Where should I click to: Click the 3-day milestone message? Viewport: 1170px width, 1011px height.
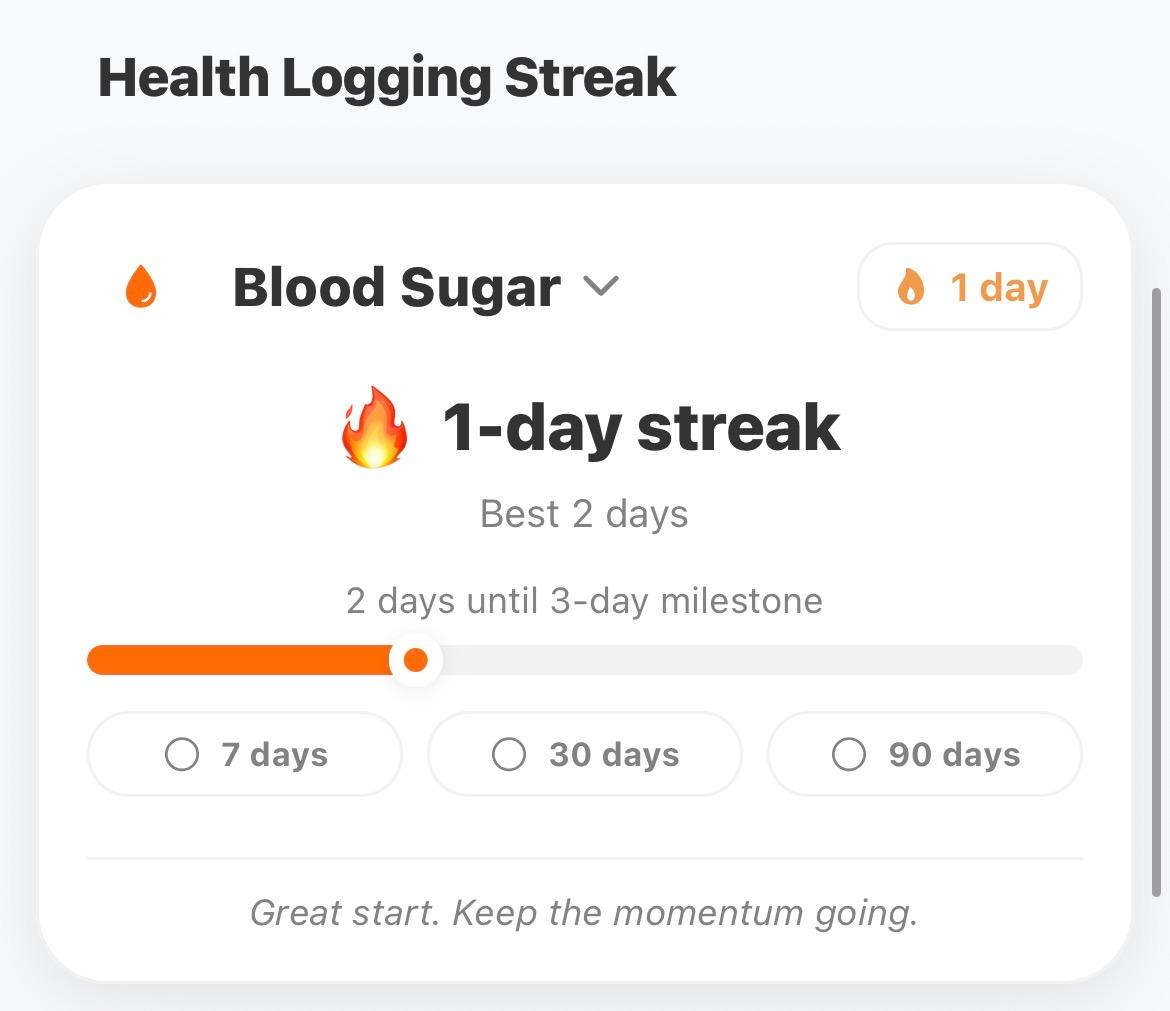point(584,600)
